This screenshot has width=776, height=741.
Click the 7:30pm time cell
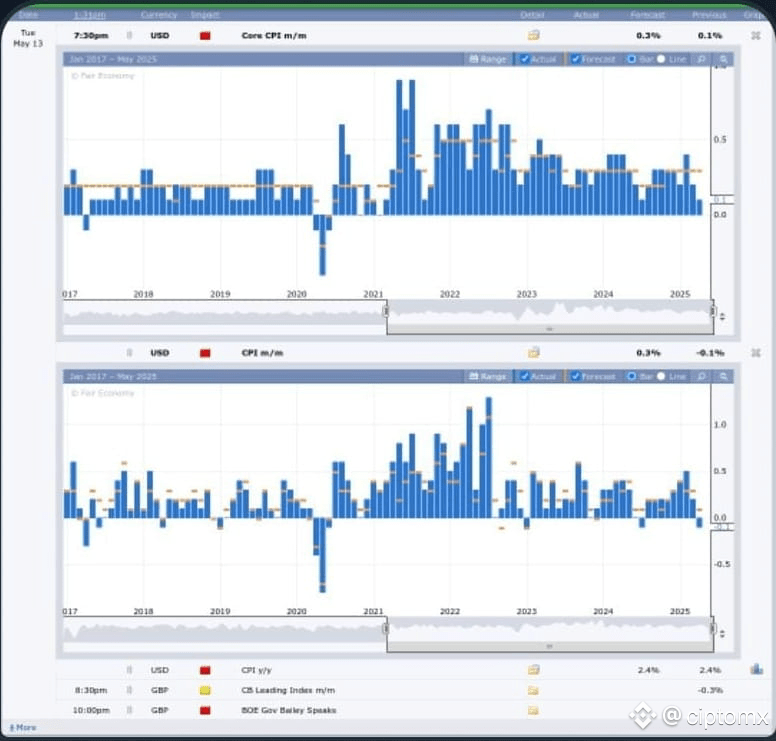[91, 36]
